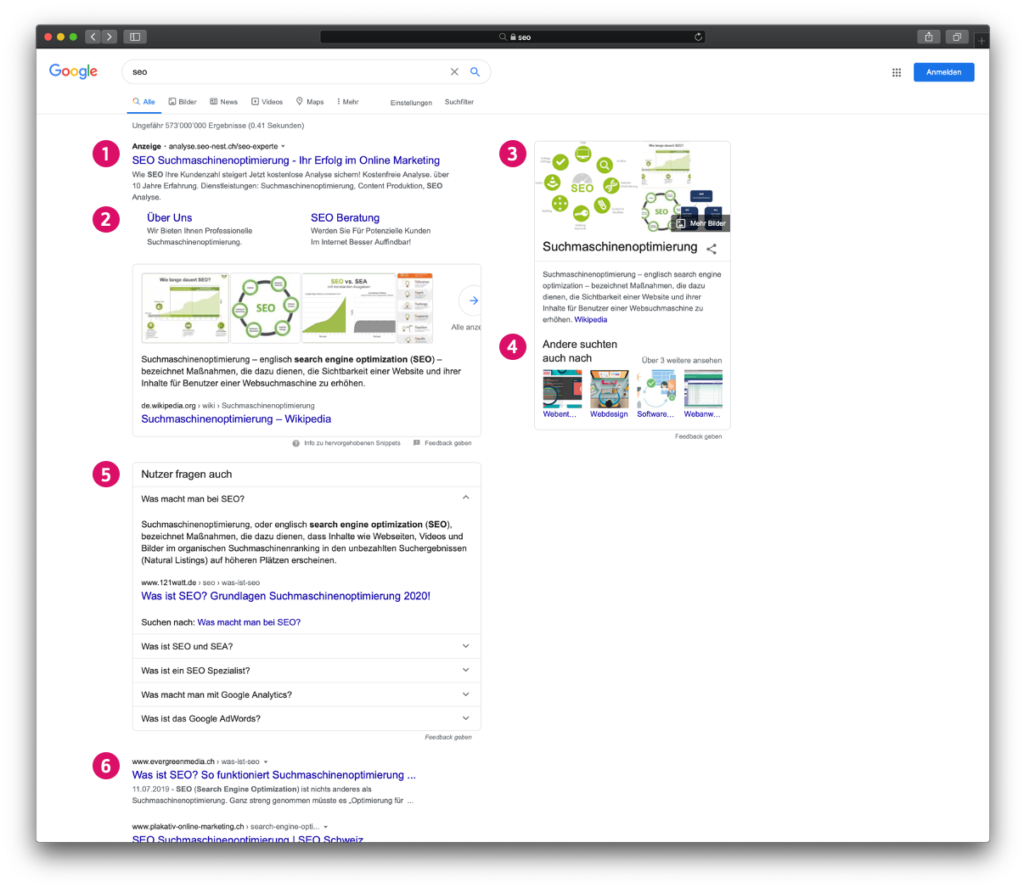
Task: Show all tabs overview button
Action: pyautogui.click(x=957, y=37)
